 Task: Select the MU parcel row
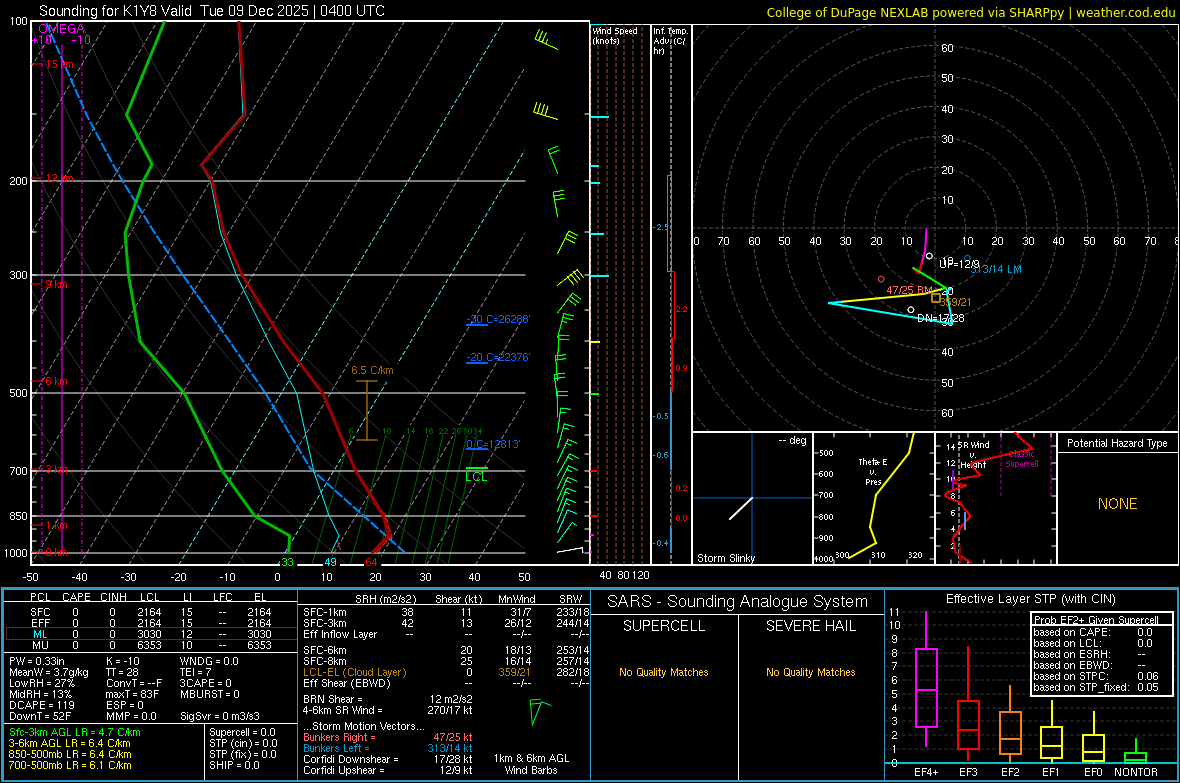pyautogui.click(x=151, y=644)
